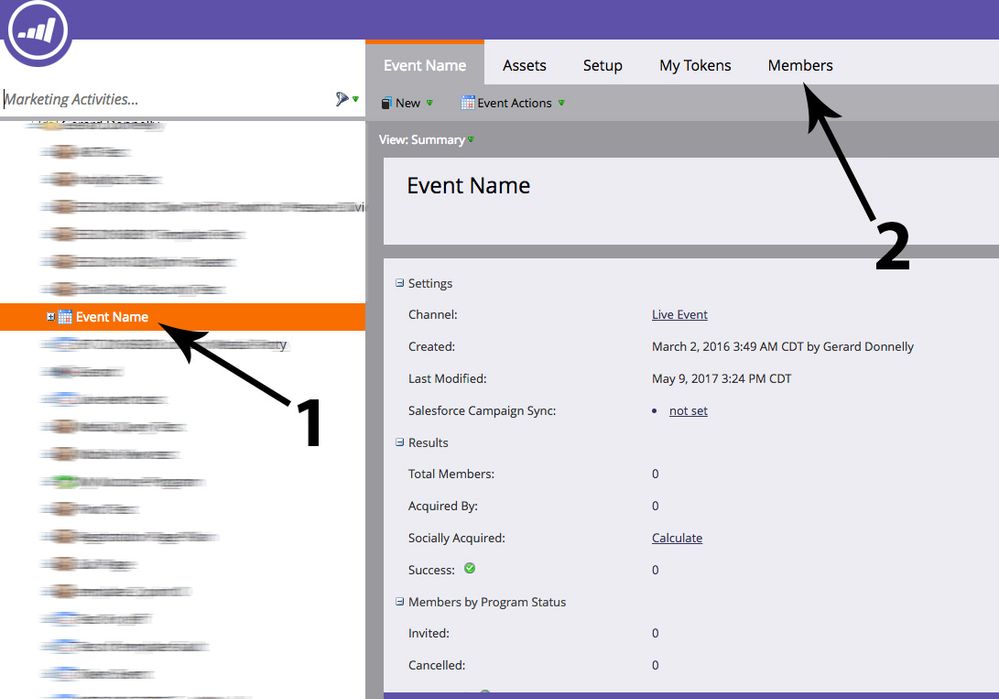Click the New icon in the toolbar
Viewport: 999px width, 699px height.
pos(387,103)
